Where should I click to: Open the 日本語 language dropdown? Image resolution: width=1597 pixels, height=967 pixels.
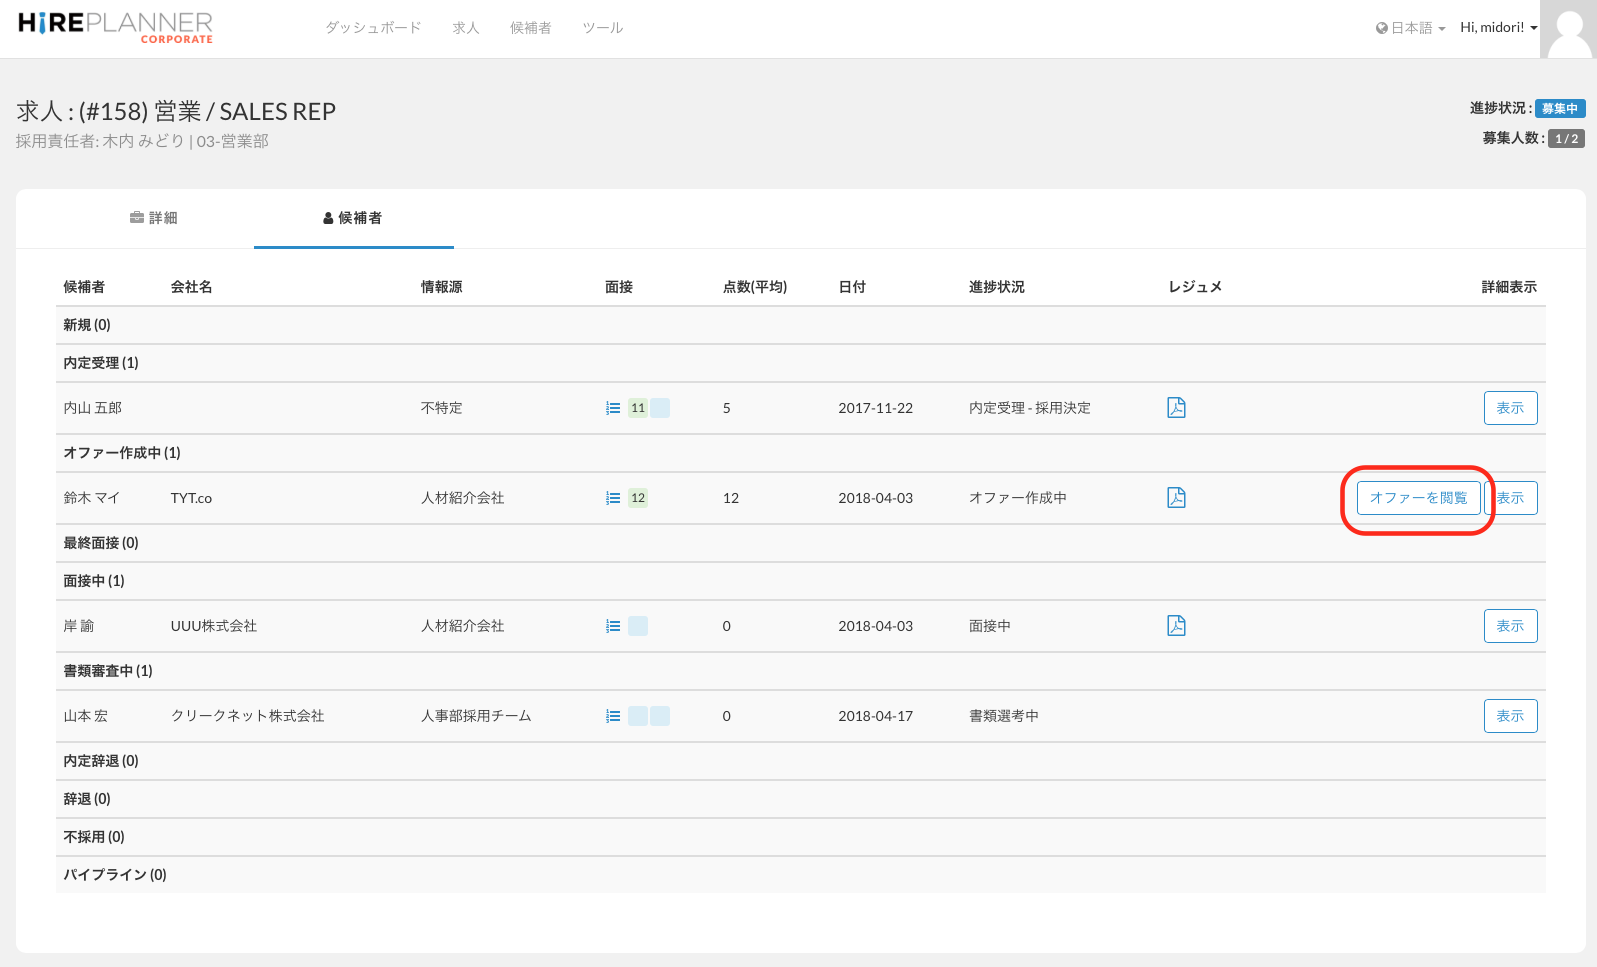click(x=1410, y=28)
